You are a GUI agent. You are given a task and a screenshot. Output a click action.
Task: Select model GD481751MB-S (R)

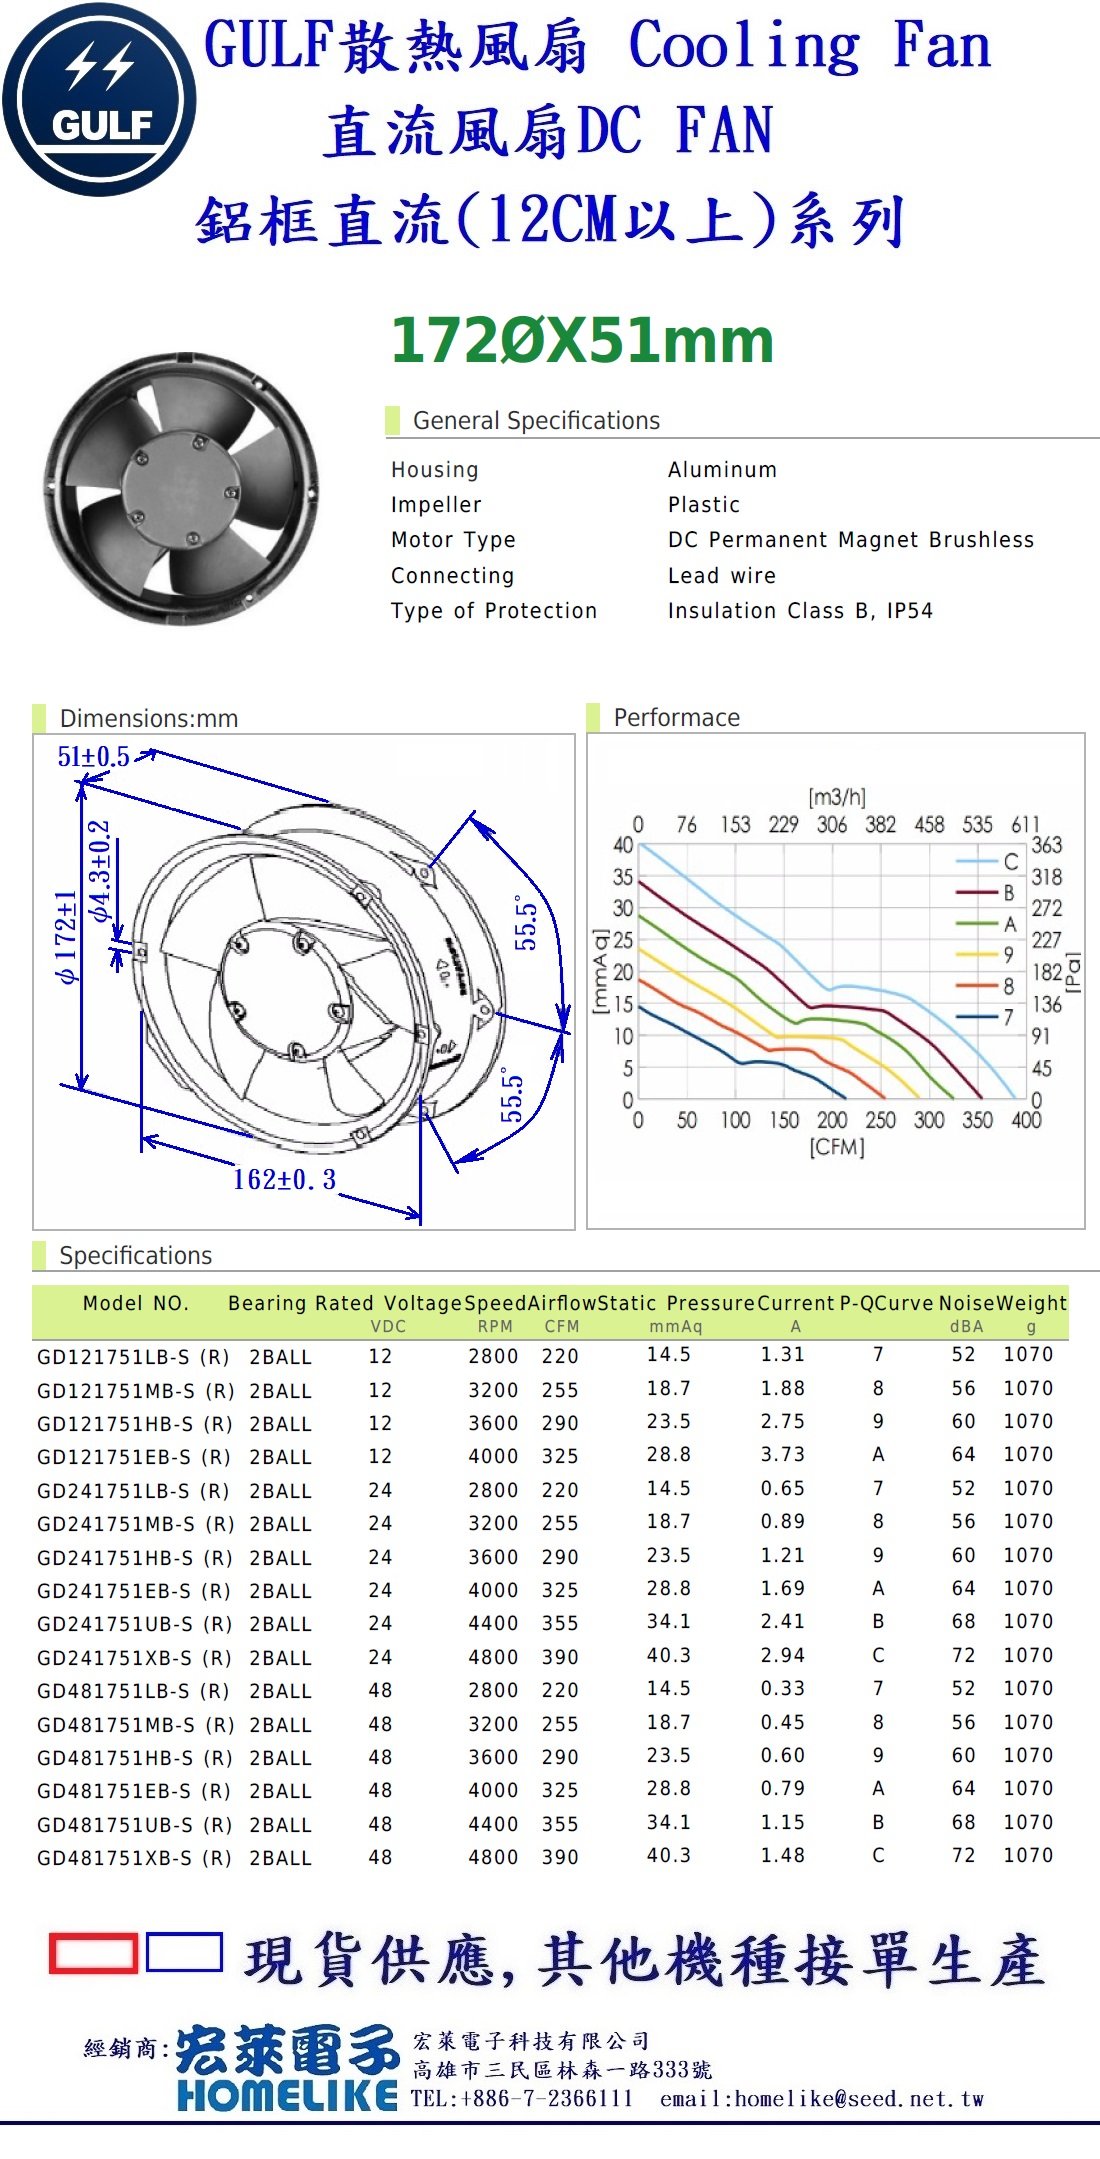[136, 1725]
